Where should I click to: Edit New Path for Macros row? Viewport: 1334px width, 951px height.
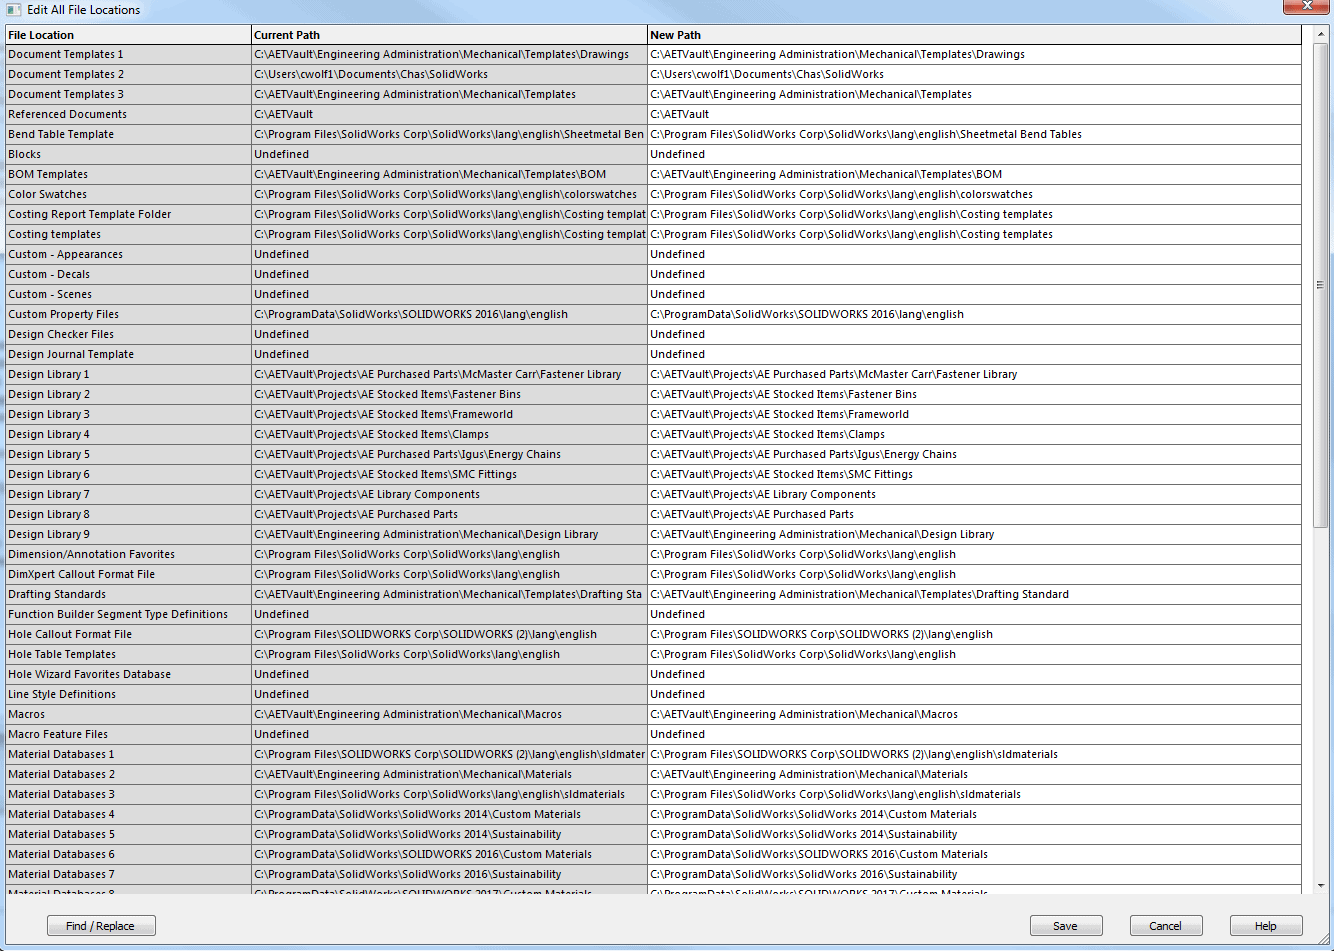[x=975, y=714]
